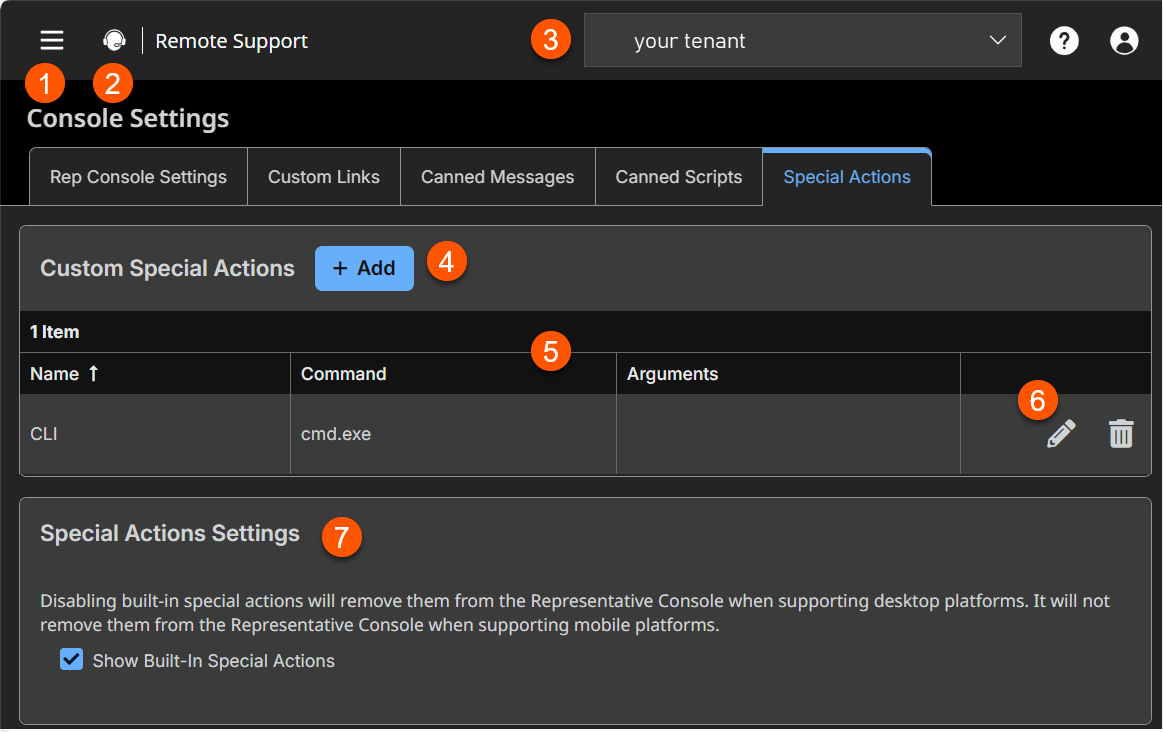Delete the CLI special action
The image size is (1163, 732).
tap(1121, 434)
